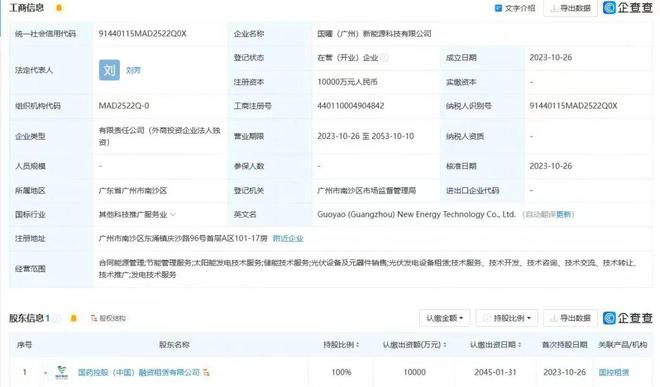
Task: Select the 经营范围 business scope text
Action: point(368,269)
